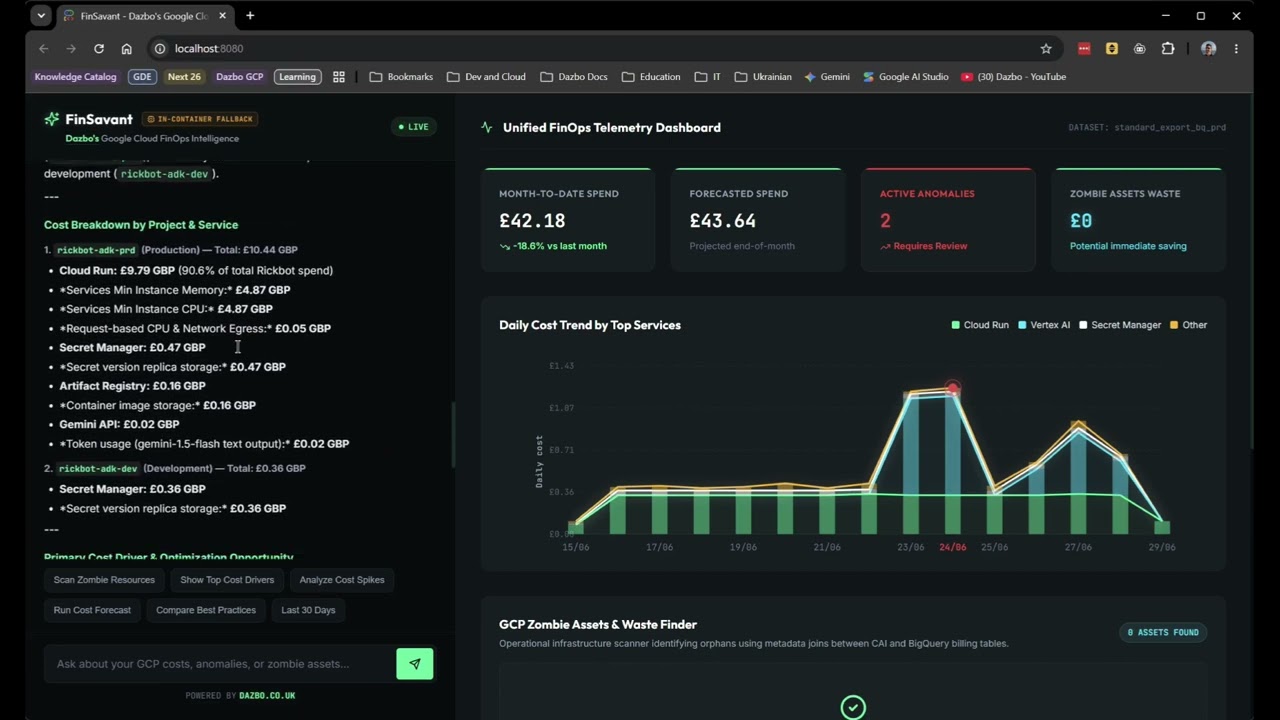Screen dimensions: 1280x720
Task: Click the IN-CONTAINER FALLBACK badge
Action: click(x=200, y=119)
